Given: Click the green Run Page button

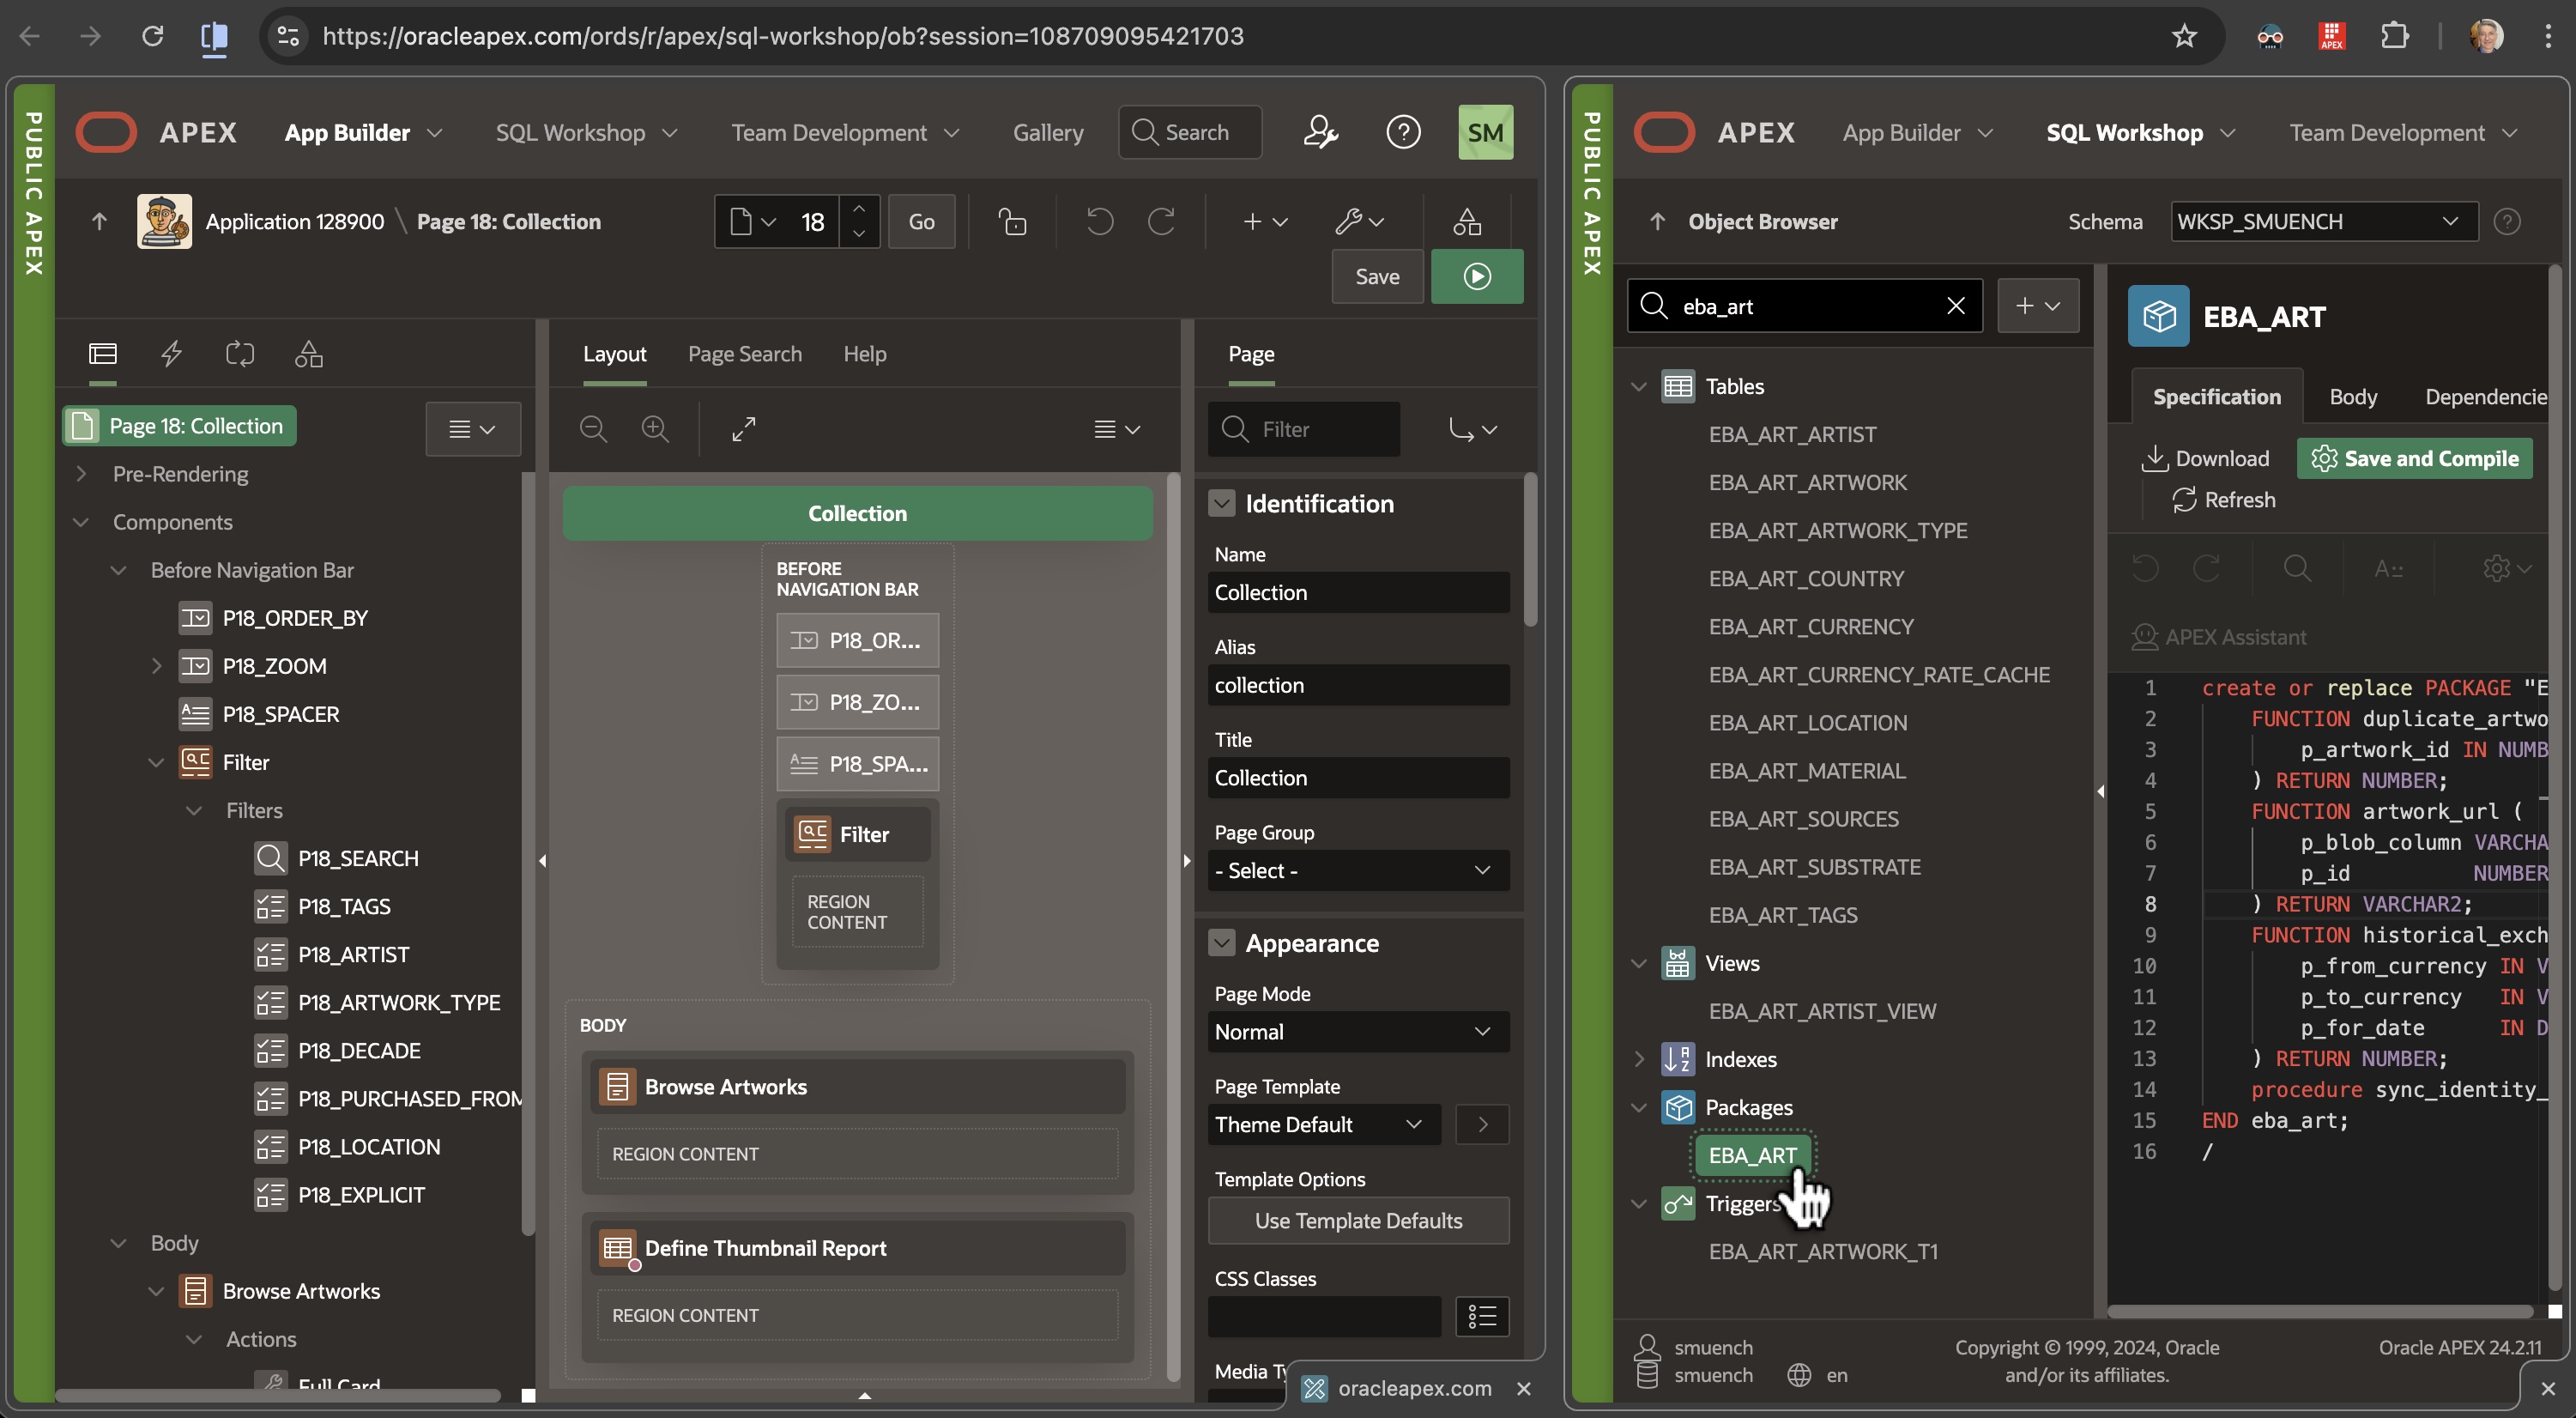Looking at the screenshot, I should click(1476, 276).
